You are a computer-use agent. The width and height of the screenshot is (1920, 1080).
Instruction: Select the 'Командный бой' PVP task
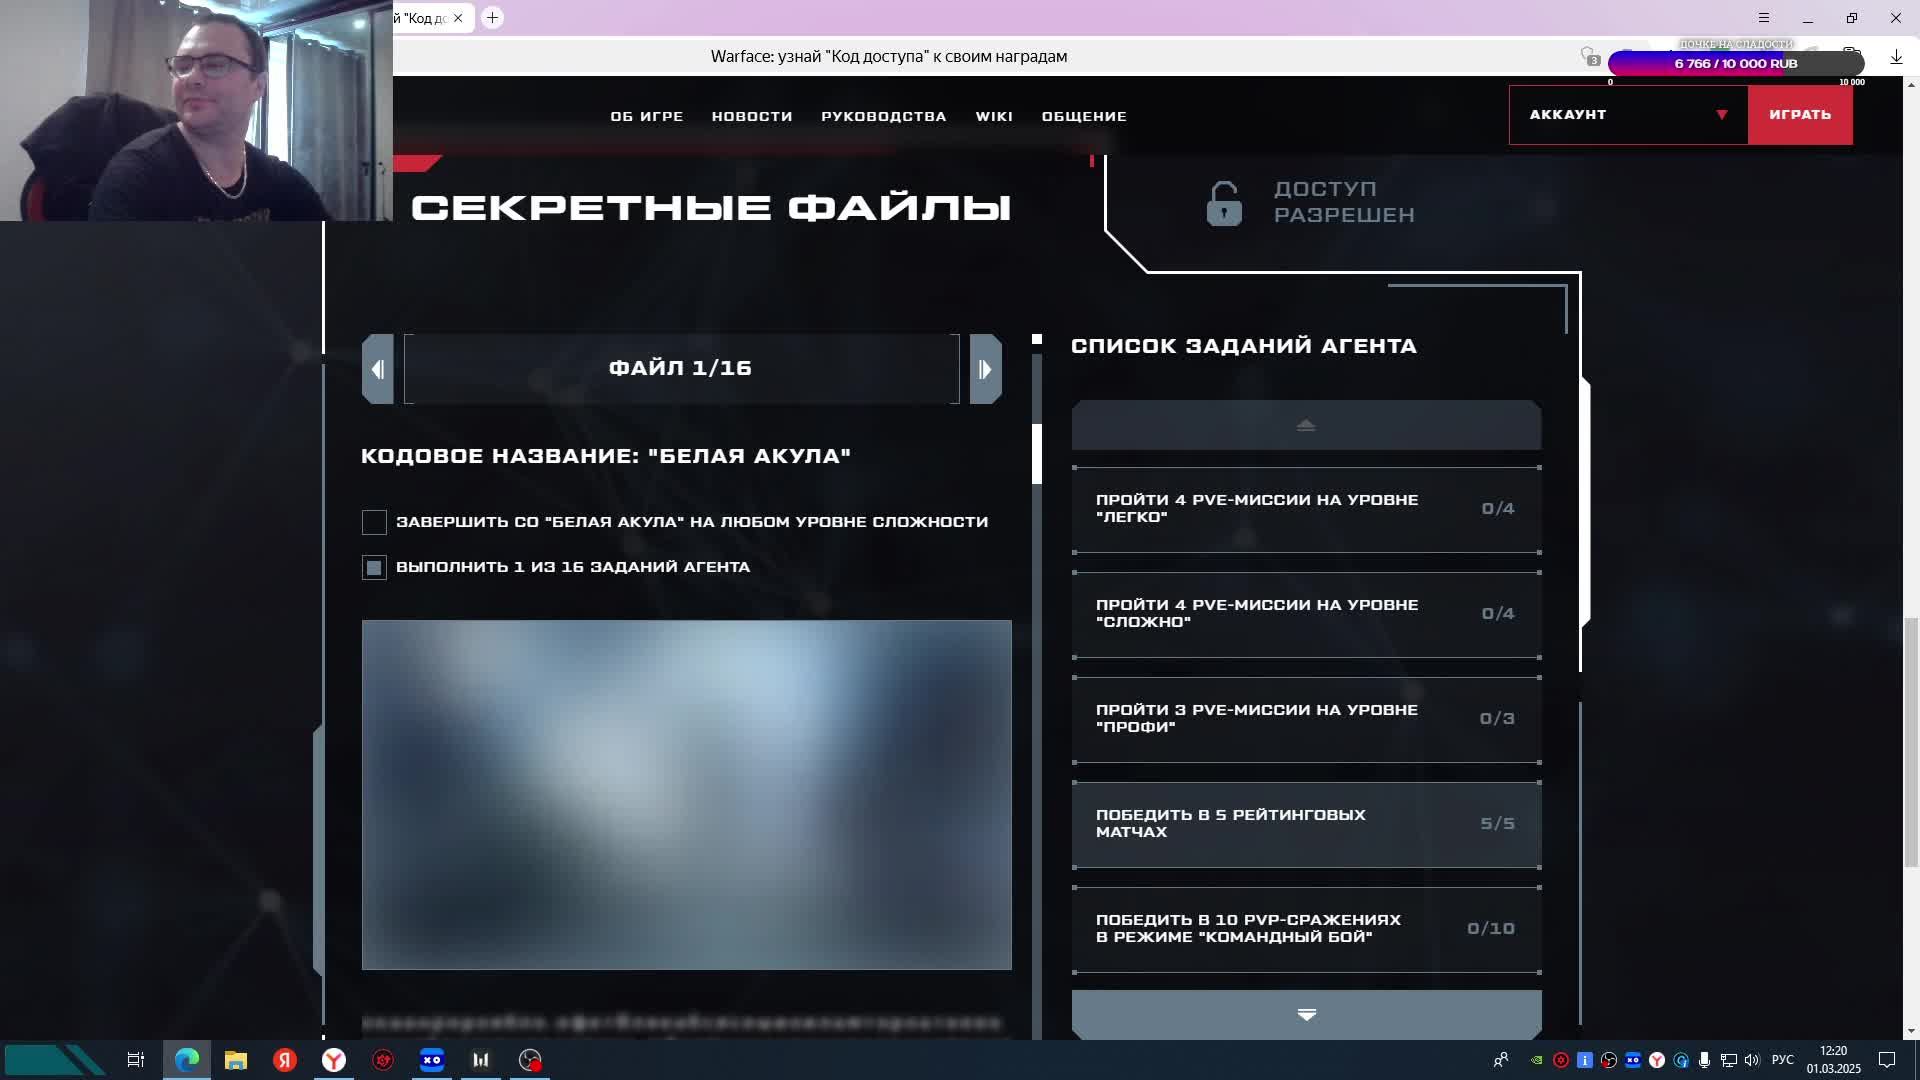1306,929
